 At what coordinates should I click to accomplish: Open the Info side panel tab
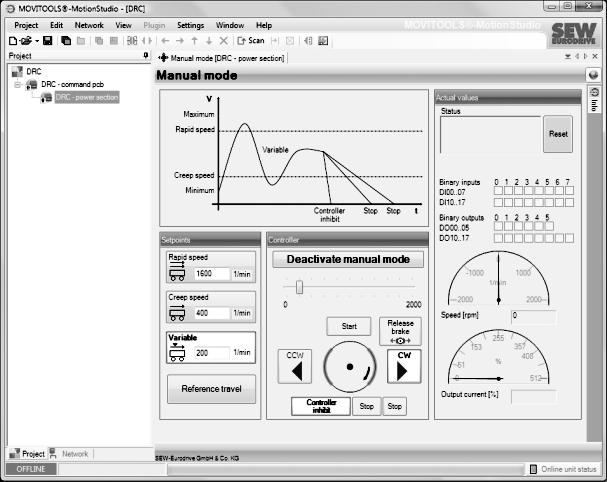pyautogui.click(x=594, y=99)
